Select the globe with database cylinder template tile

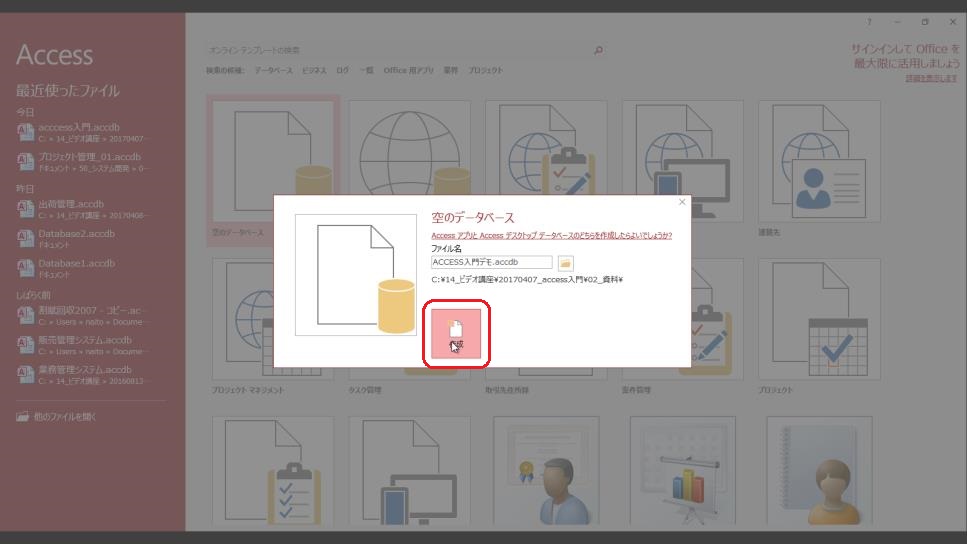coord(410,148)
